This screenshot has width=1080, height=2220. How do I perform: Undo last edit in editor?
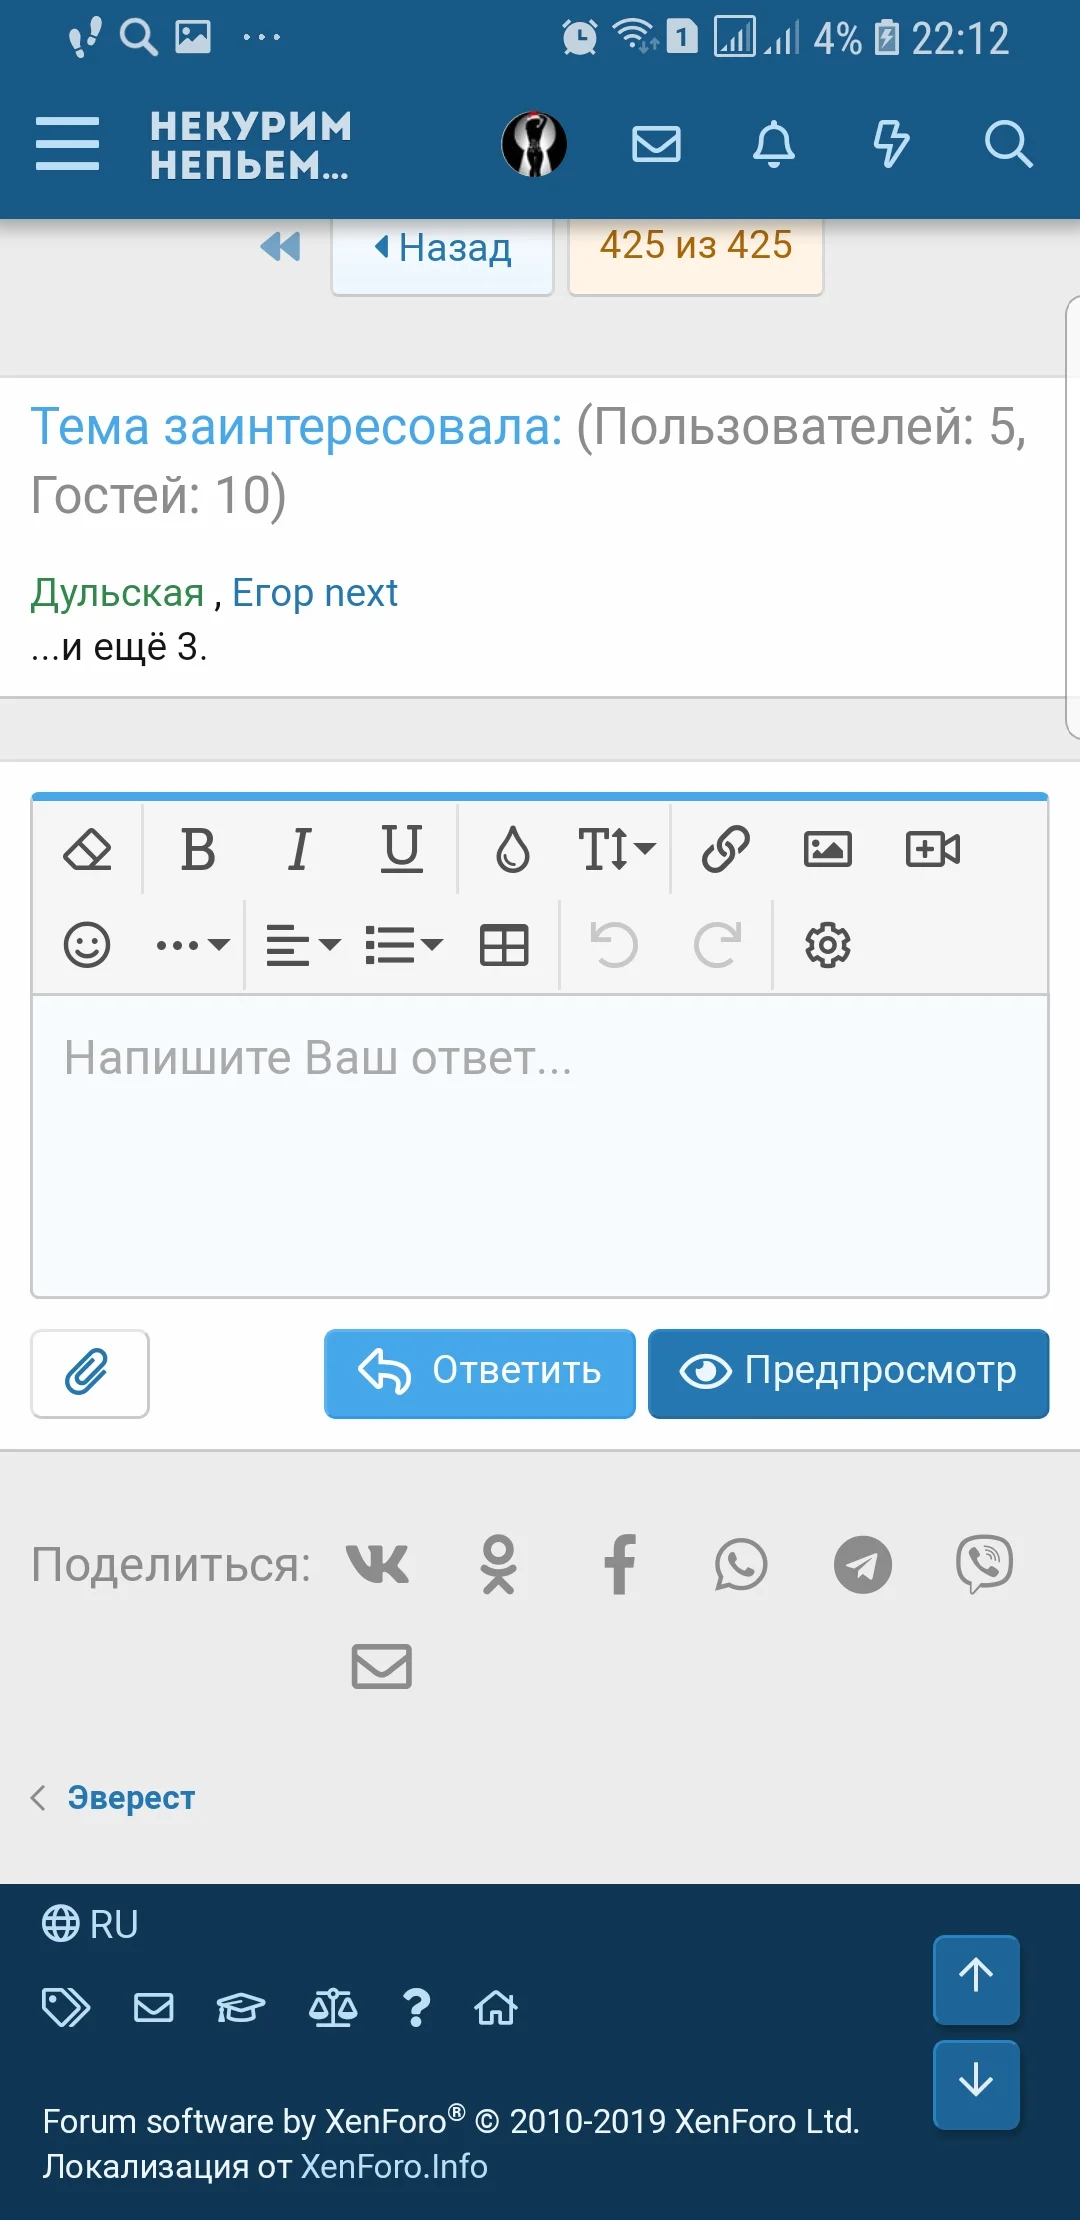tap(614, 945)
